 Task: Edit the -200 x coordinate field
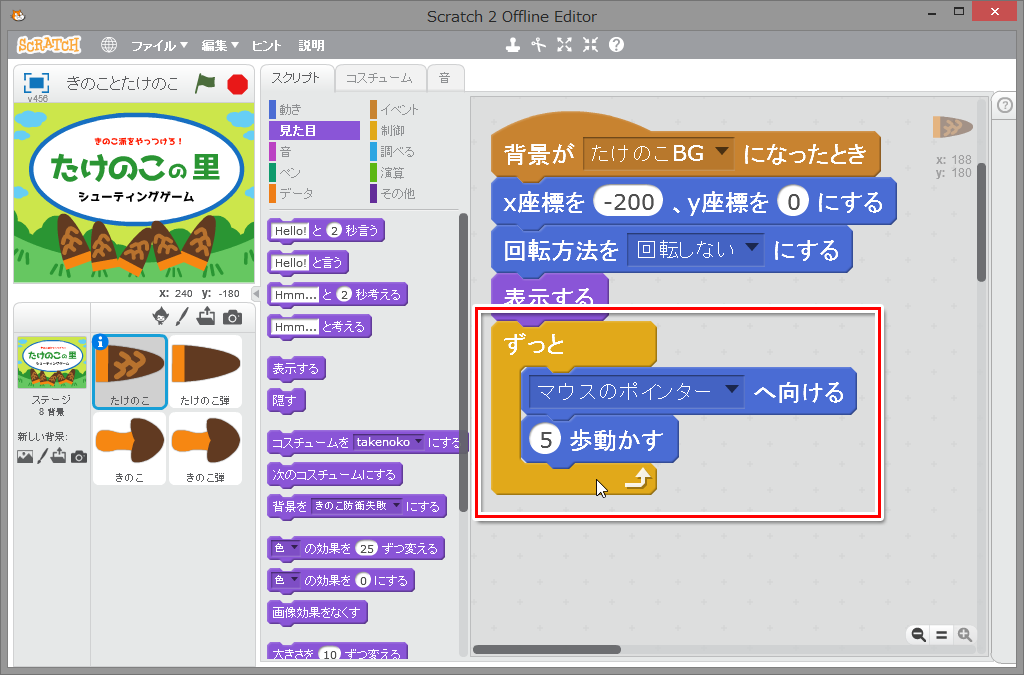click(628, 202)
